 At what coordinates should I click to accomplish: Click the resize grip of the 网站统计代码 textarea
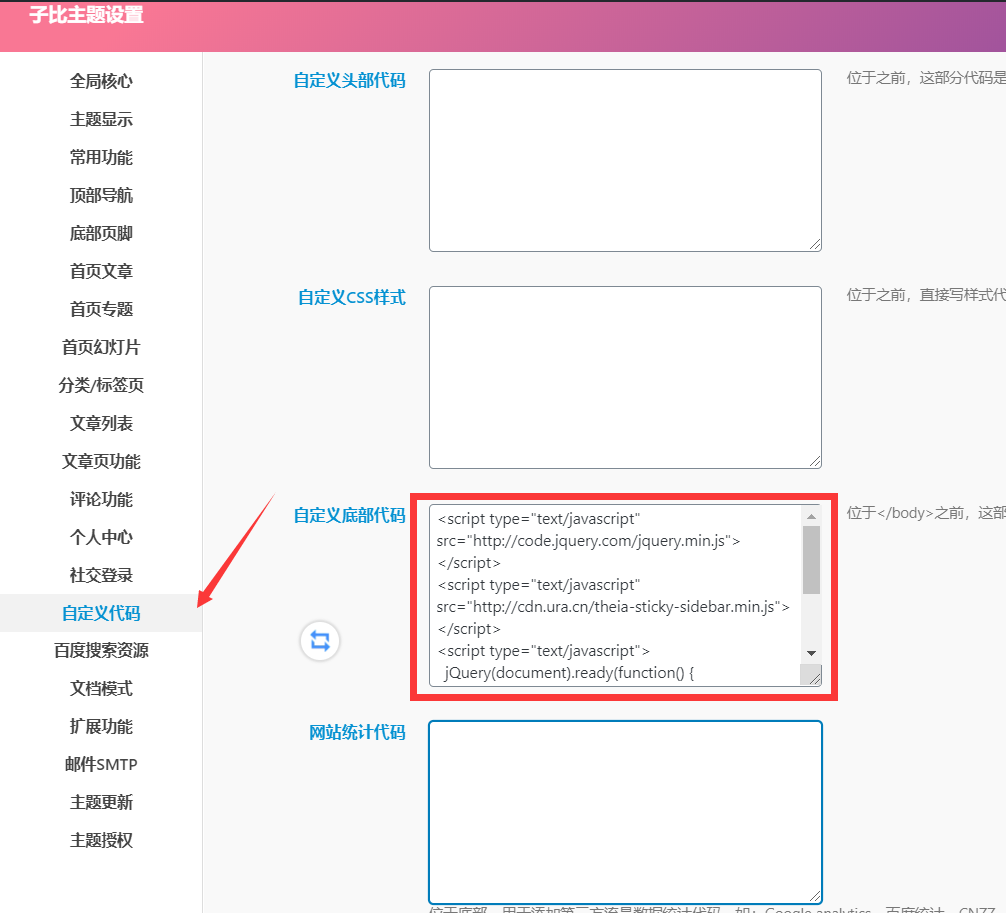click(x=815, y=896)
